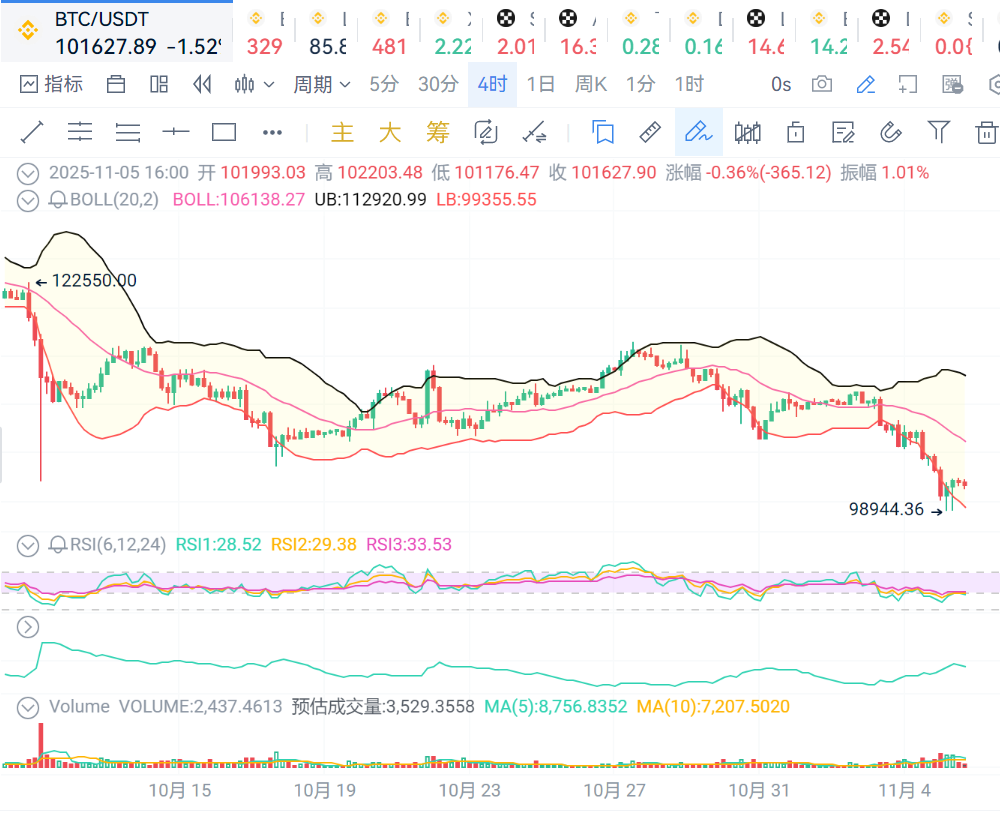The width and height of the screenshot is (1000, 819).
Task: Toggle the BOLL indicator alert bell
Action: 58,200
